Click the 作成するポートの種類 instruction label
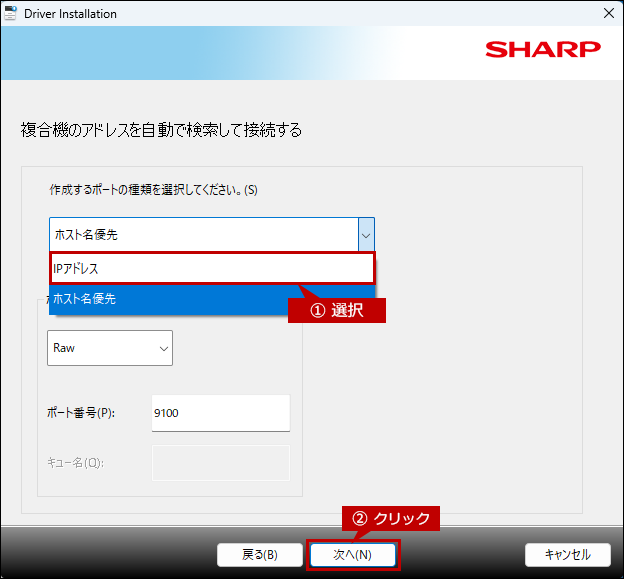 click(x=153, y=189)
